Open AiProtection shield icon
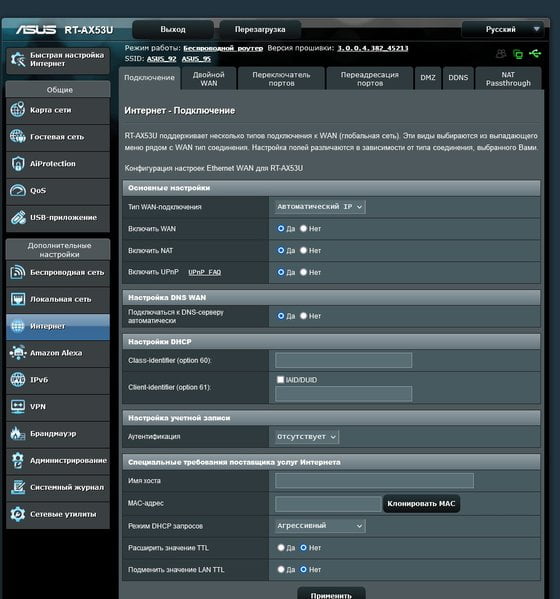Image resolution: width=560 pixels, height=599 pixels. pos(18,164)
